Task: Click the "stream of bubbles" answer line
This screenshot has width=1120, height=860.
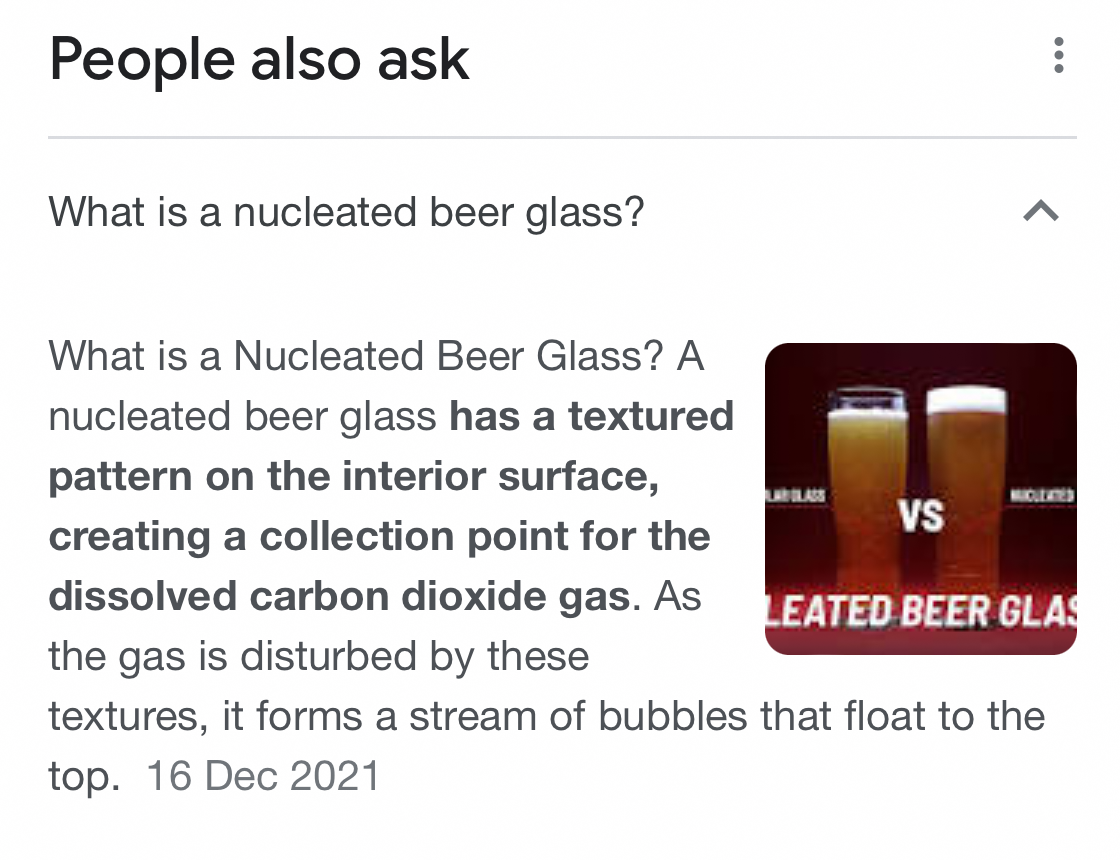Action: click(x=546, y=716)
